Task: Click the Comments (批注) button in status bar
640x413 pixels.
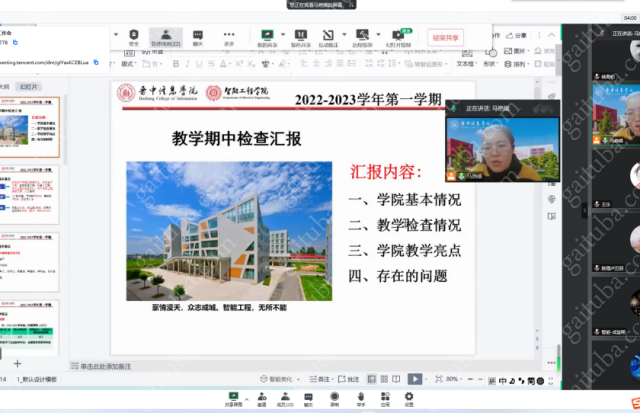Action: 349,379
